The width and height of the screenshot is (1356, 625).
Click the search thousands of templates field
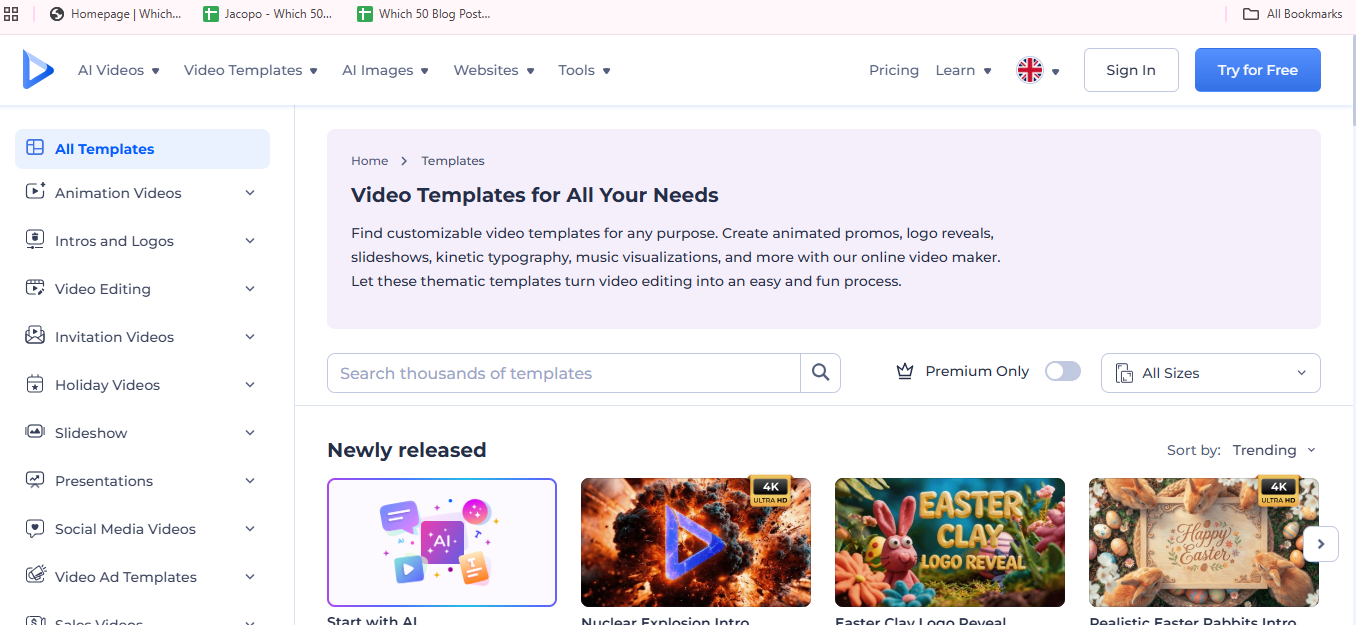click(x=563, y=373)
